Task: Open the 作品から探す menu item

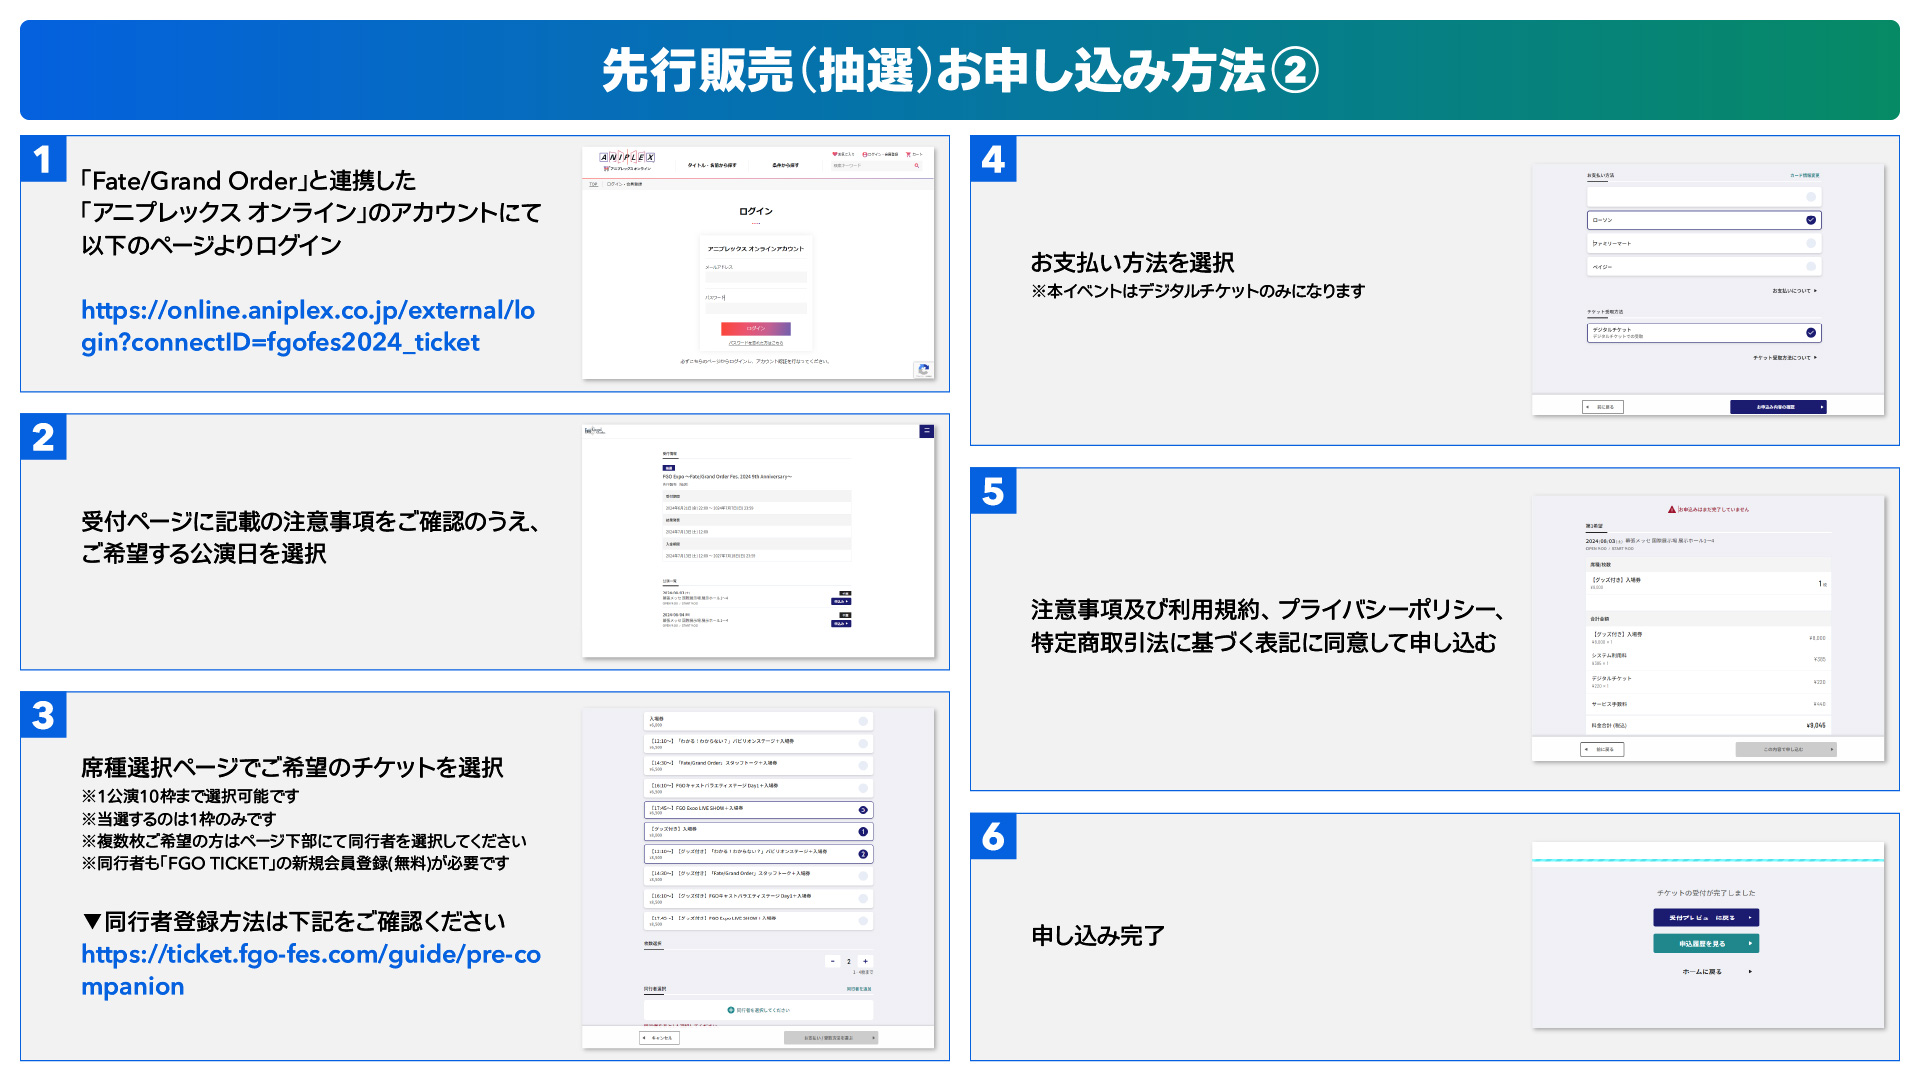Action: tap(785, 165)
